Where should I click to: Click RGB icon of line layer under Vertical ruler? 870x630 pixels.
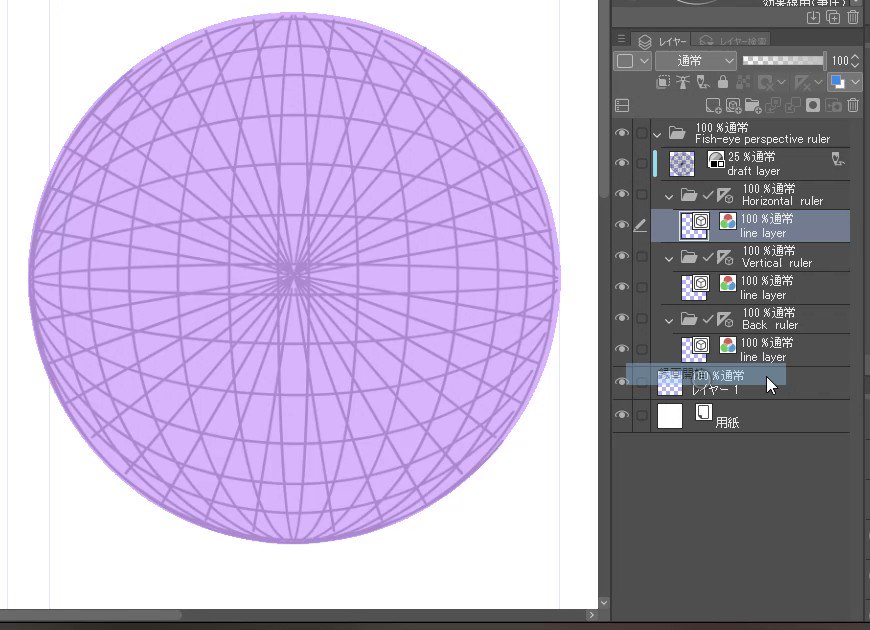click(x=727, y=283)
